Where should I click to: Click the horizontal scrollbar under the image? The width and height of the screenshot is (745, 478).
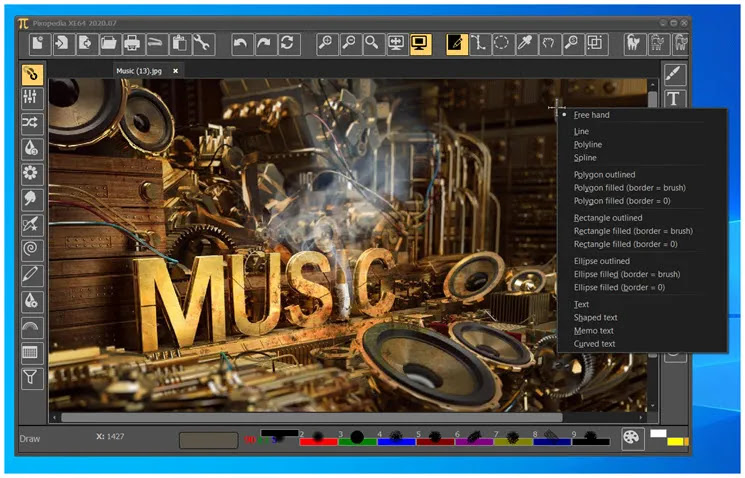pos(312,418)
